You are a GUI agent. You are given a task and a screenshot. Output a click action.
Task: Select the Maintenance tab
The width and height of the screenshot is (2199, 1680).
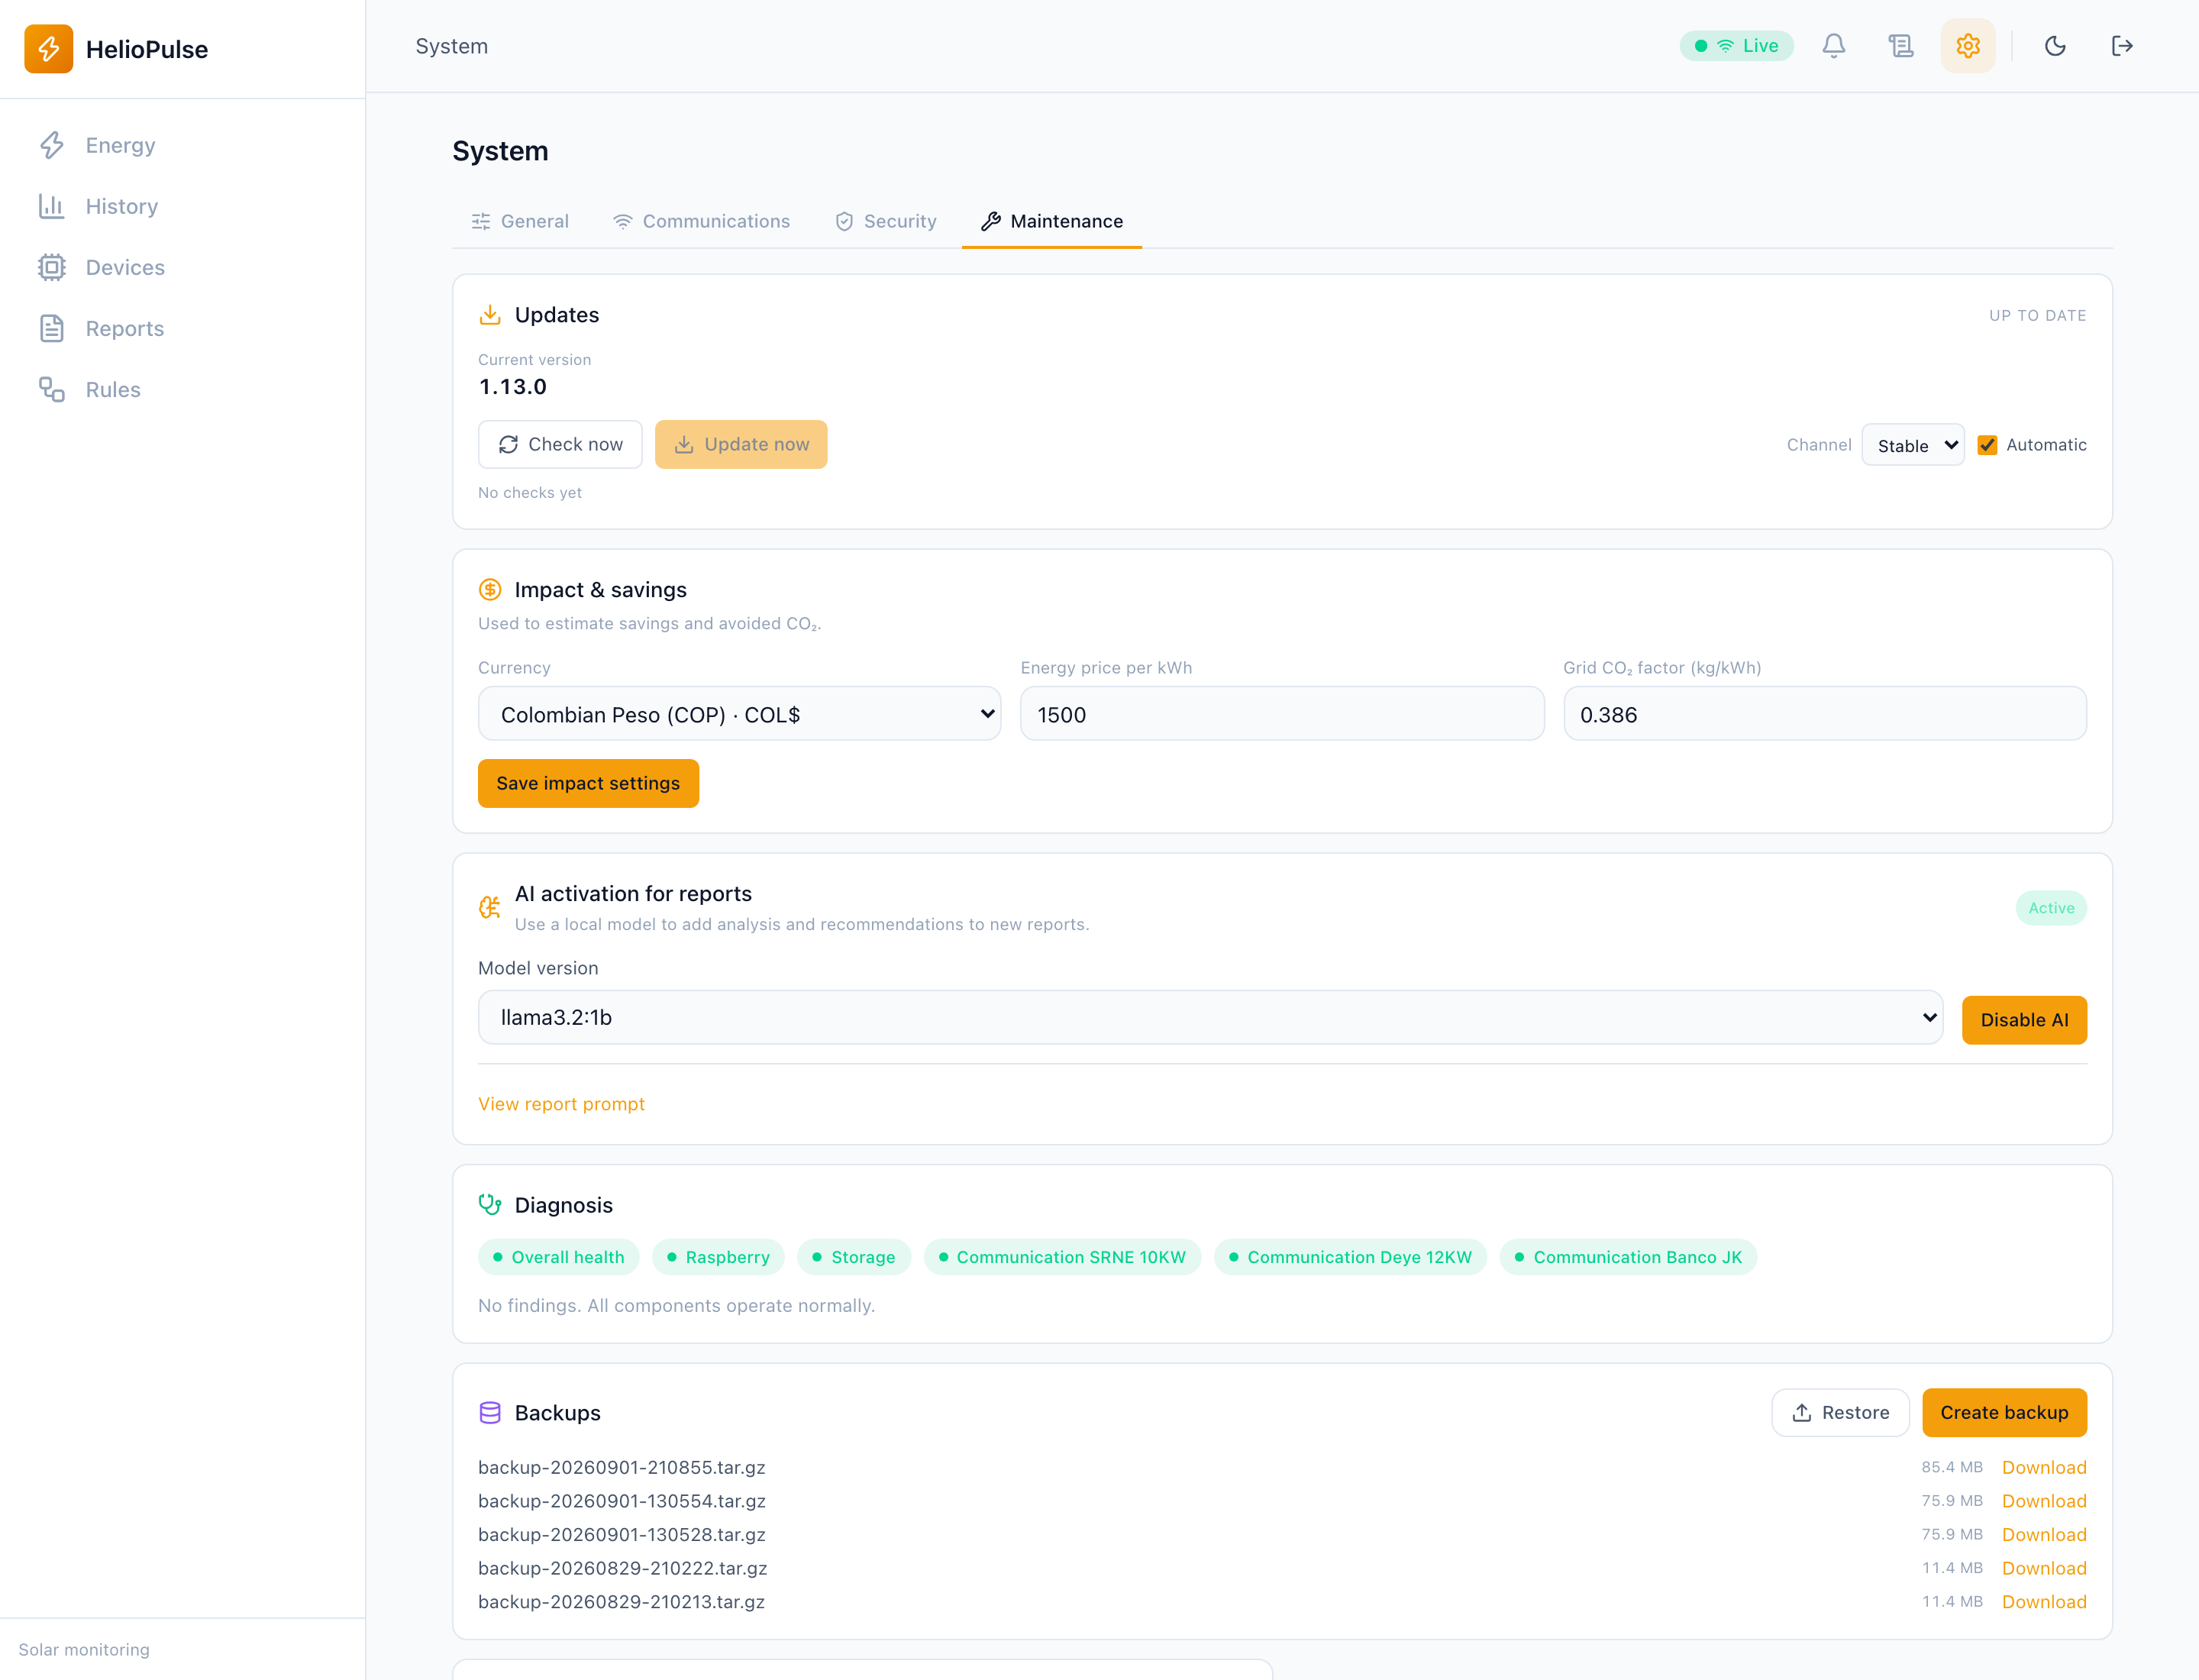1052,221
